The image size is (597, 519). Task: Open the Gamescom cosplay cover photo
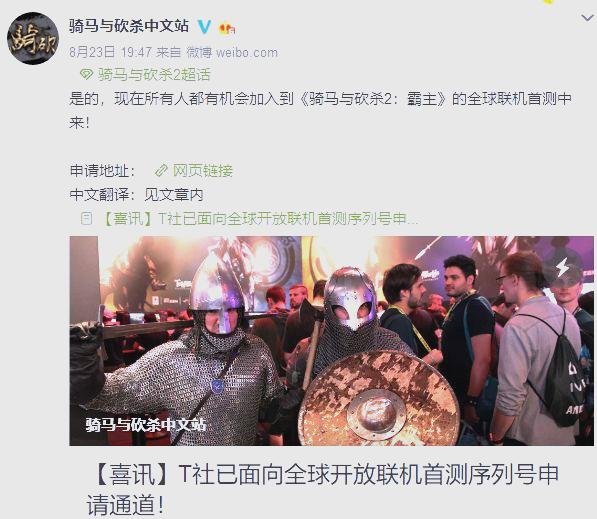[331, 341]
